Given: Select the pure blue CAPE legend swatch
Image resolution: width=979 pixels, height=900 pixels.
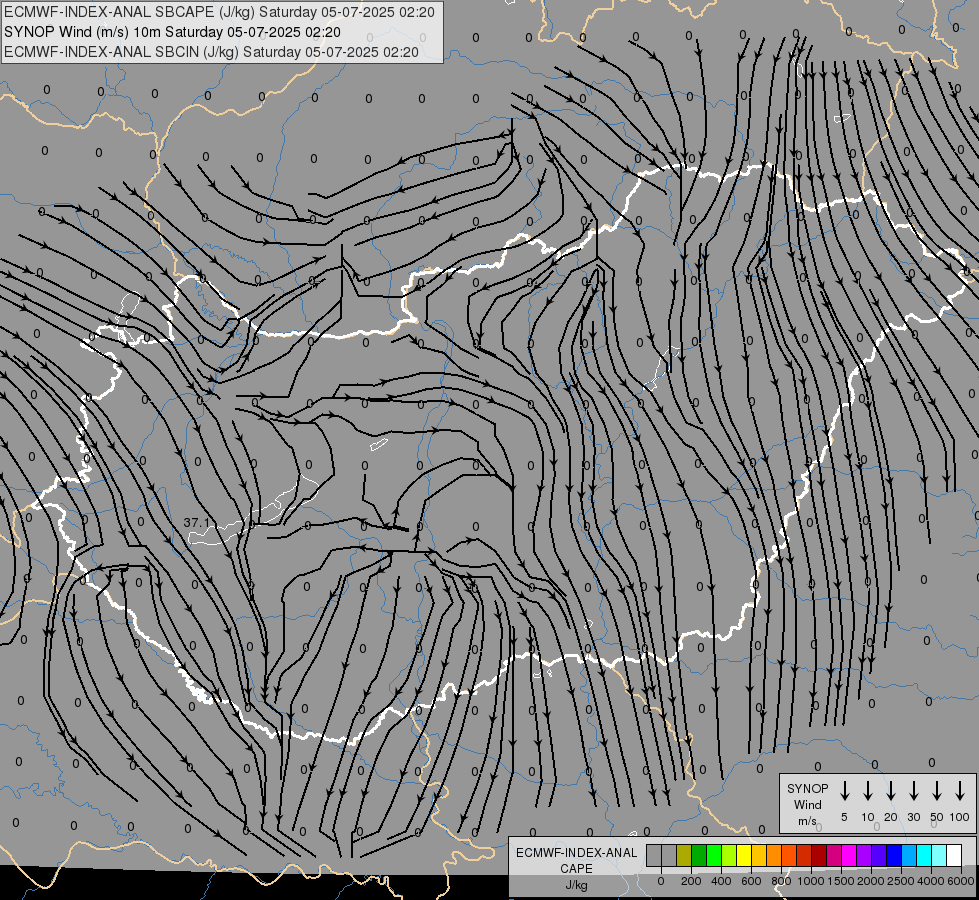Looking at the screenshot, I should pyautogui.click(x=895, y=855).
